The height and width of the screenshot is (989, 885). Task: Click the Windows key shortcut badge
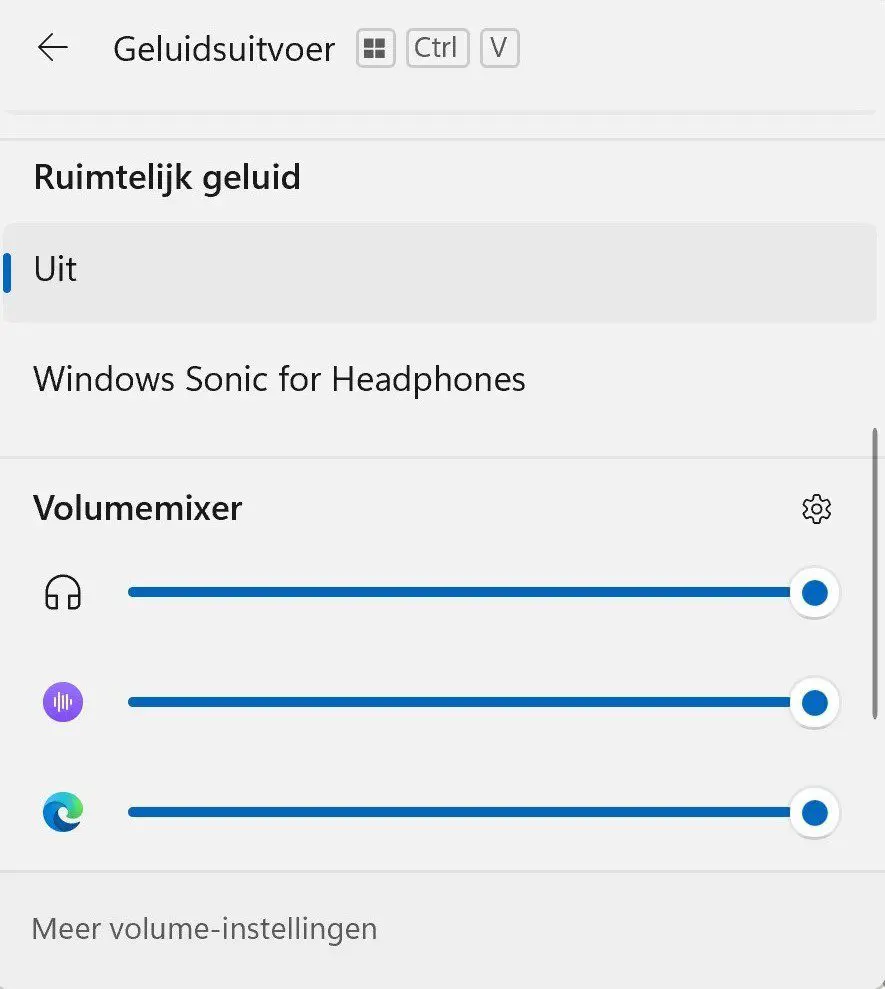click(x=375, y=48)
